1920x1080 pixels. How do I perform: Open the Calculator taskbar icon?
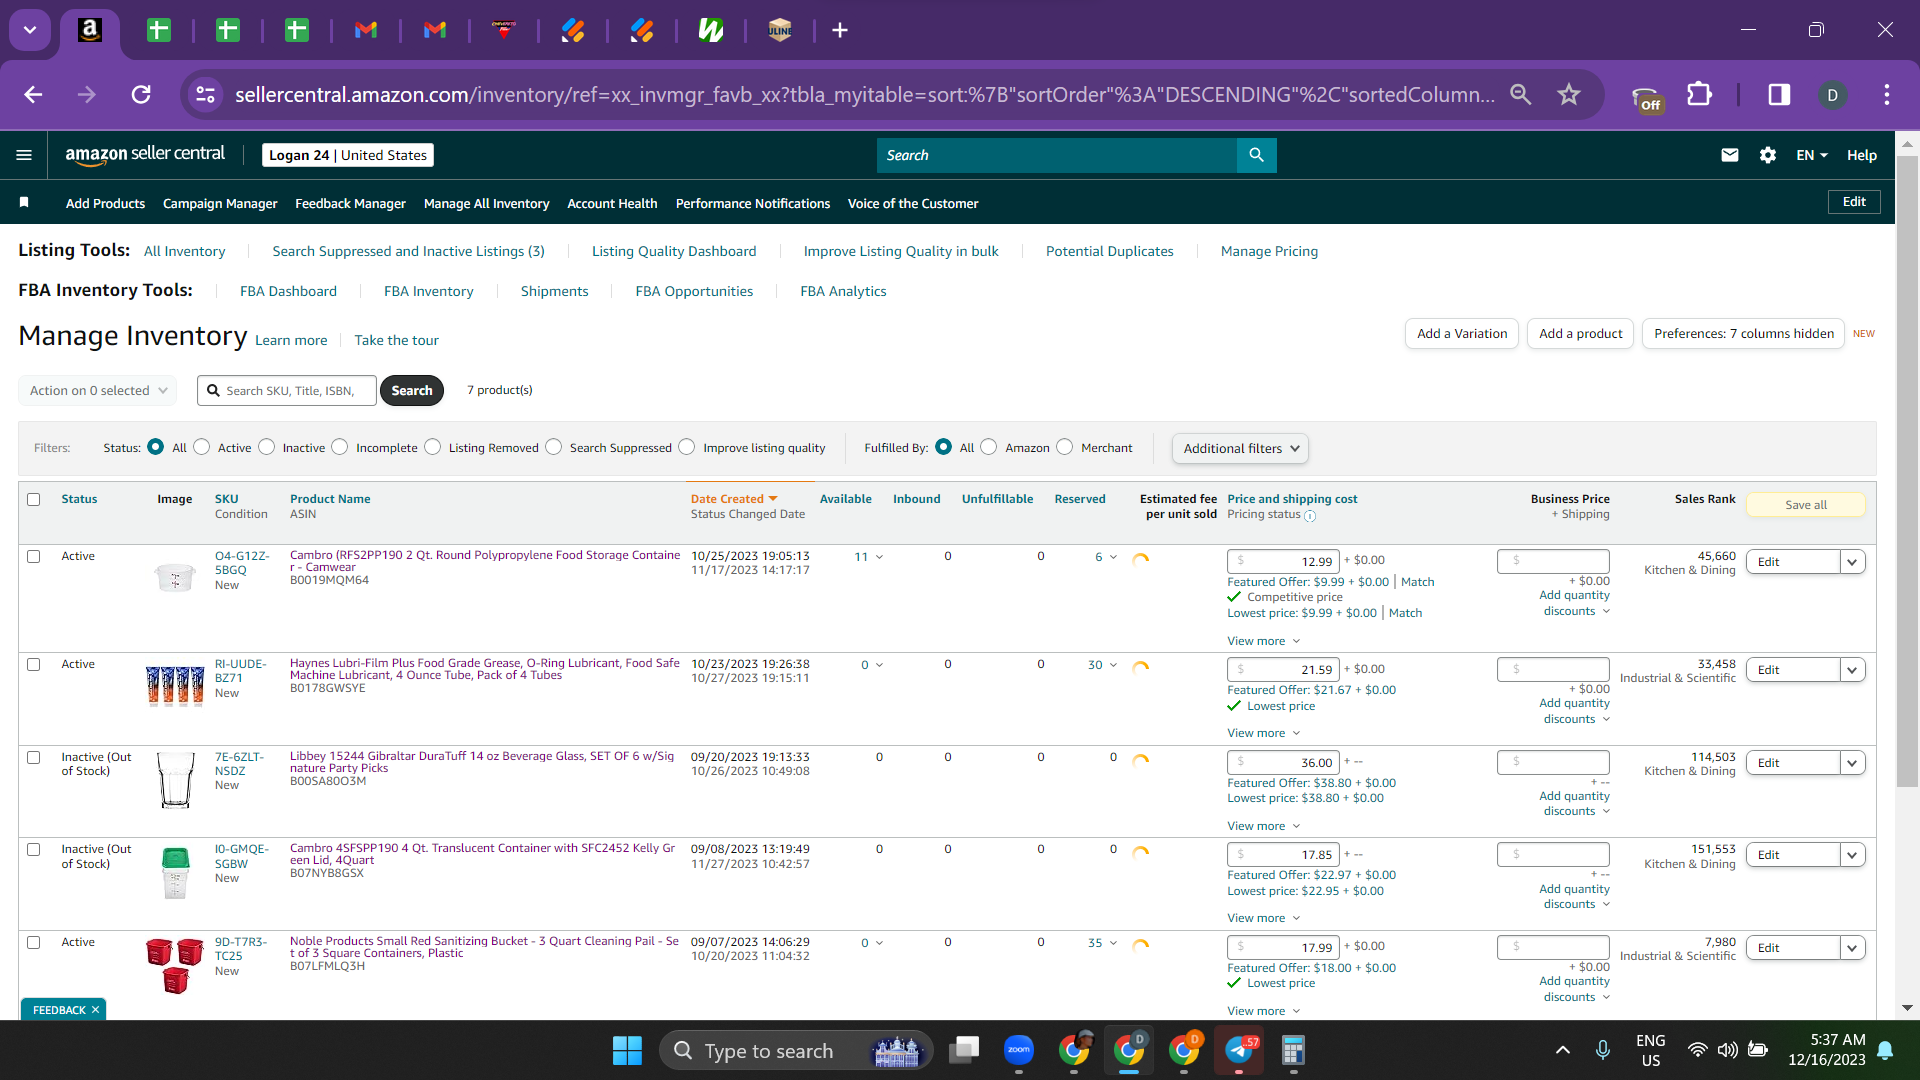pyautogui.click(x=1293, y=1050)
